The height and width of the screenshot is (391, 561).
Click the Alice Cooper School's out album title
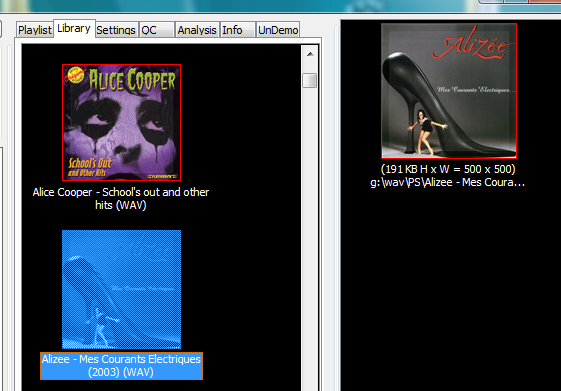[x=121, y=199]
